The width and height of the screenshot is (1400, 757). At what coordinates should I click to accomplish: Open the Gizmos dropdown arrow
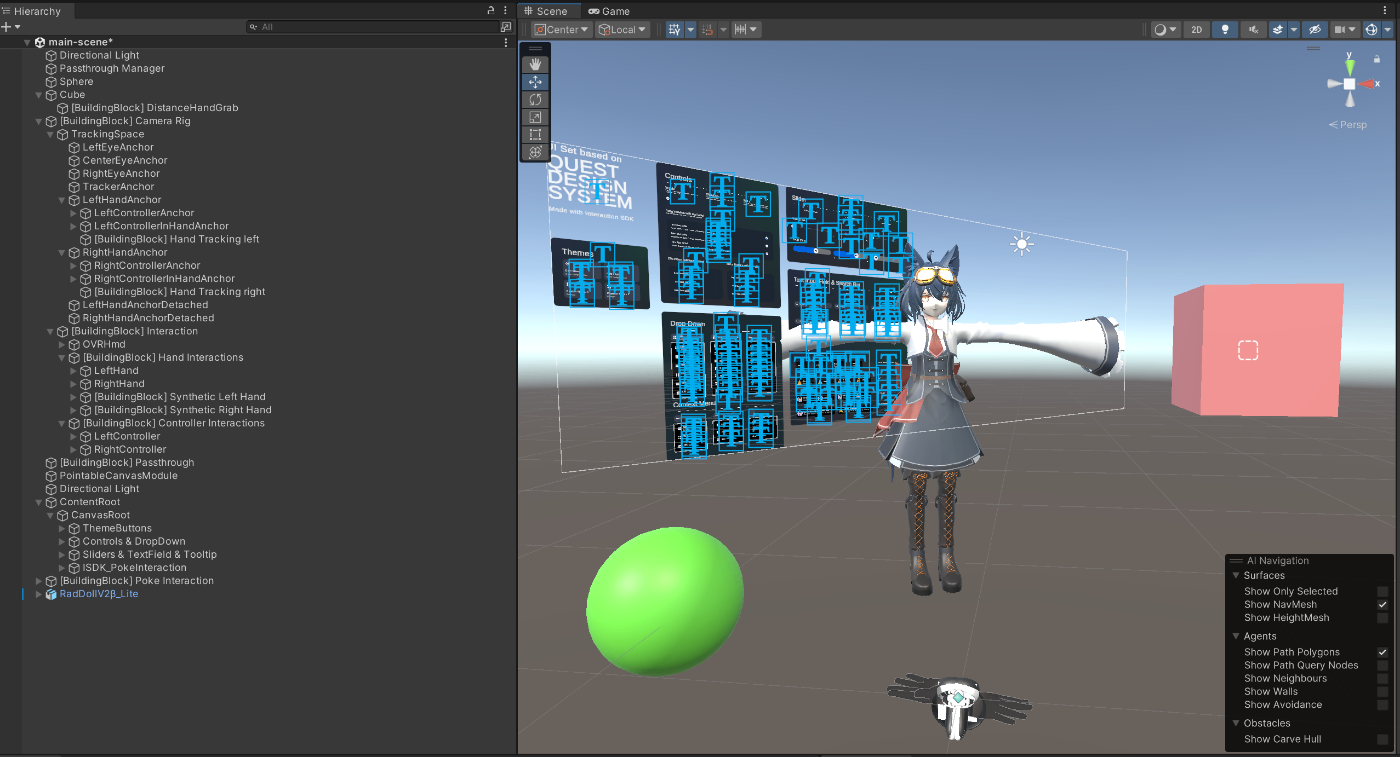(1386, 30)
